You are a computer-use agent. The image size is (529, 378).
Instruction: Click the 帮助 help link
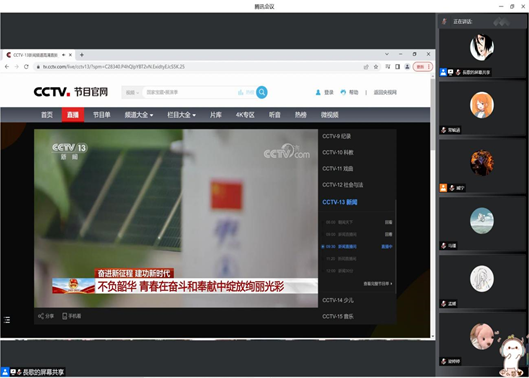click(354, 92)
